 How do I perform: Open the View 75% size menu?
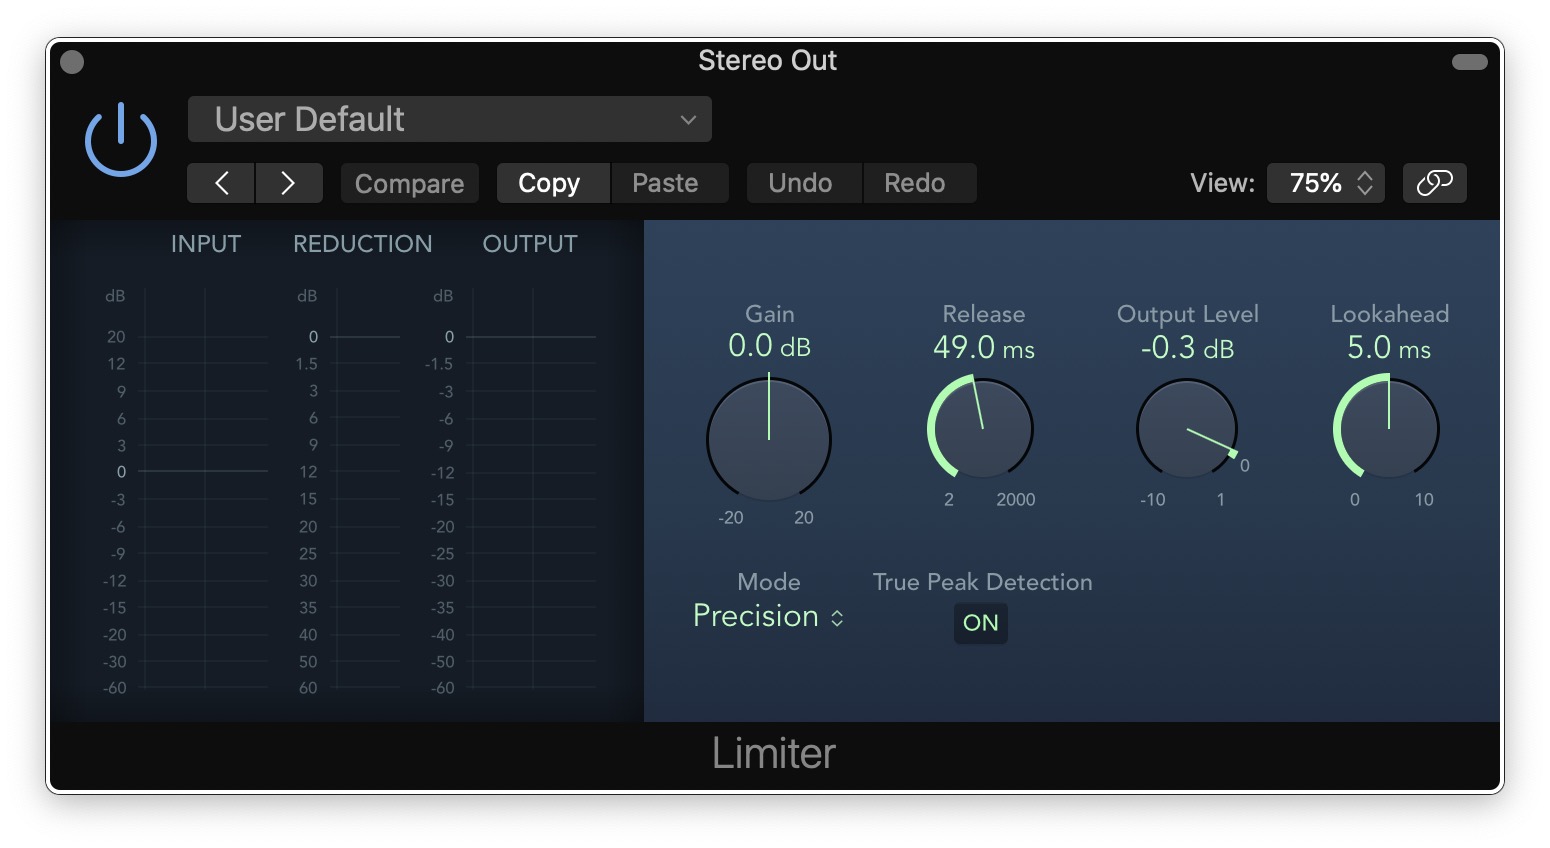coord(1325,183)
